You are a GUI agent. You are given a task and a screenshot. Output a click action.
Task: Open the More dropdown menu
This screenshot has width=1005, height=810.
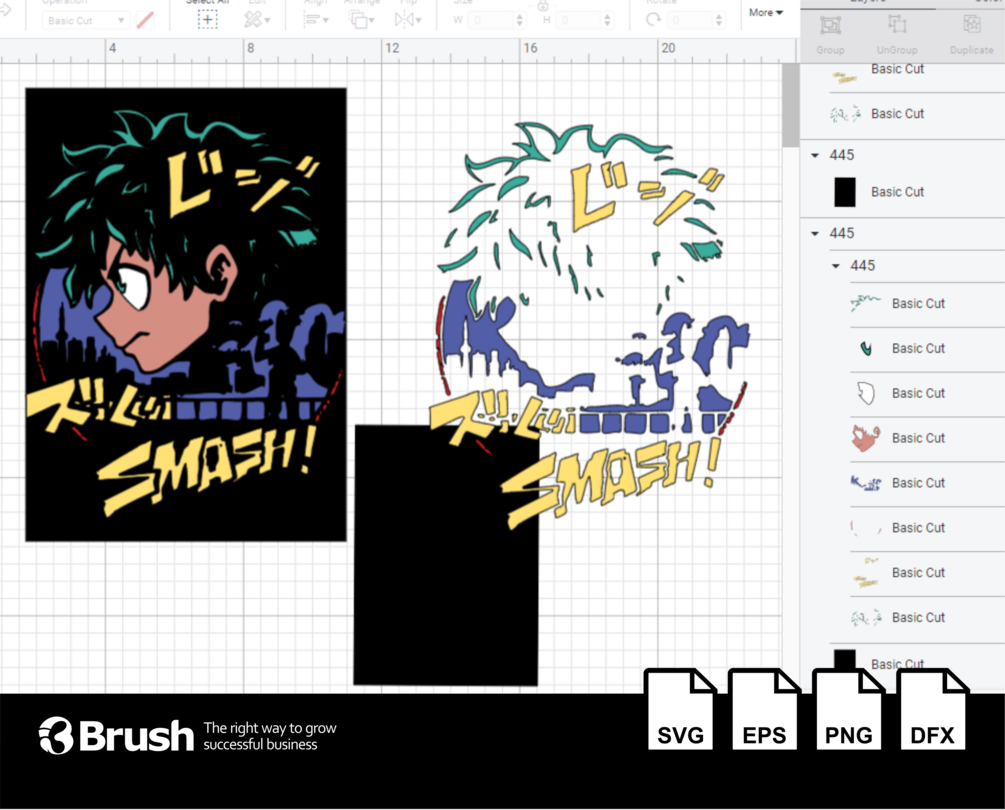click(766, 12)
